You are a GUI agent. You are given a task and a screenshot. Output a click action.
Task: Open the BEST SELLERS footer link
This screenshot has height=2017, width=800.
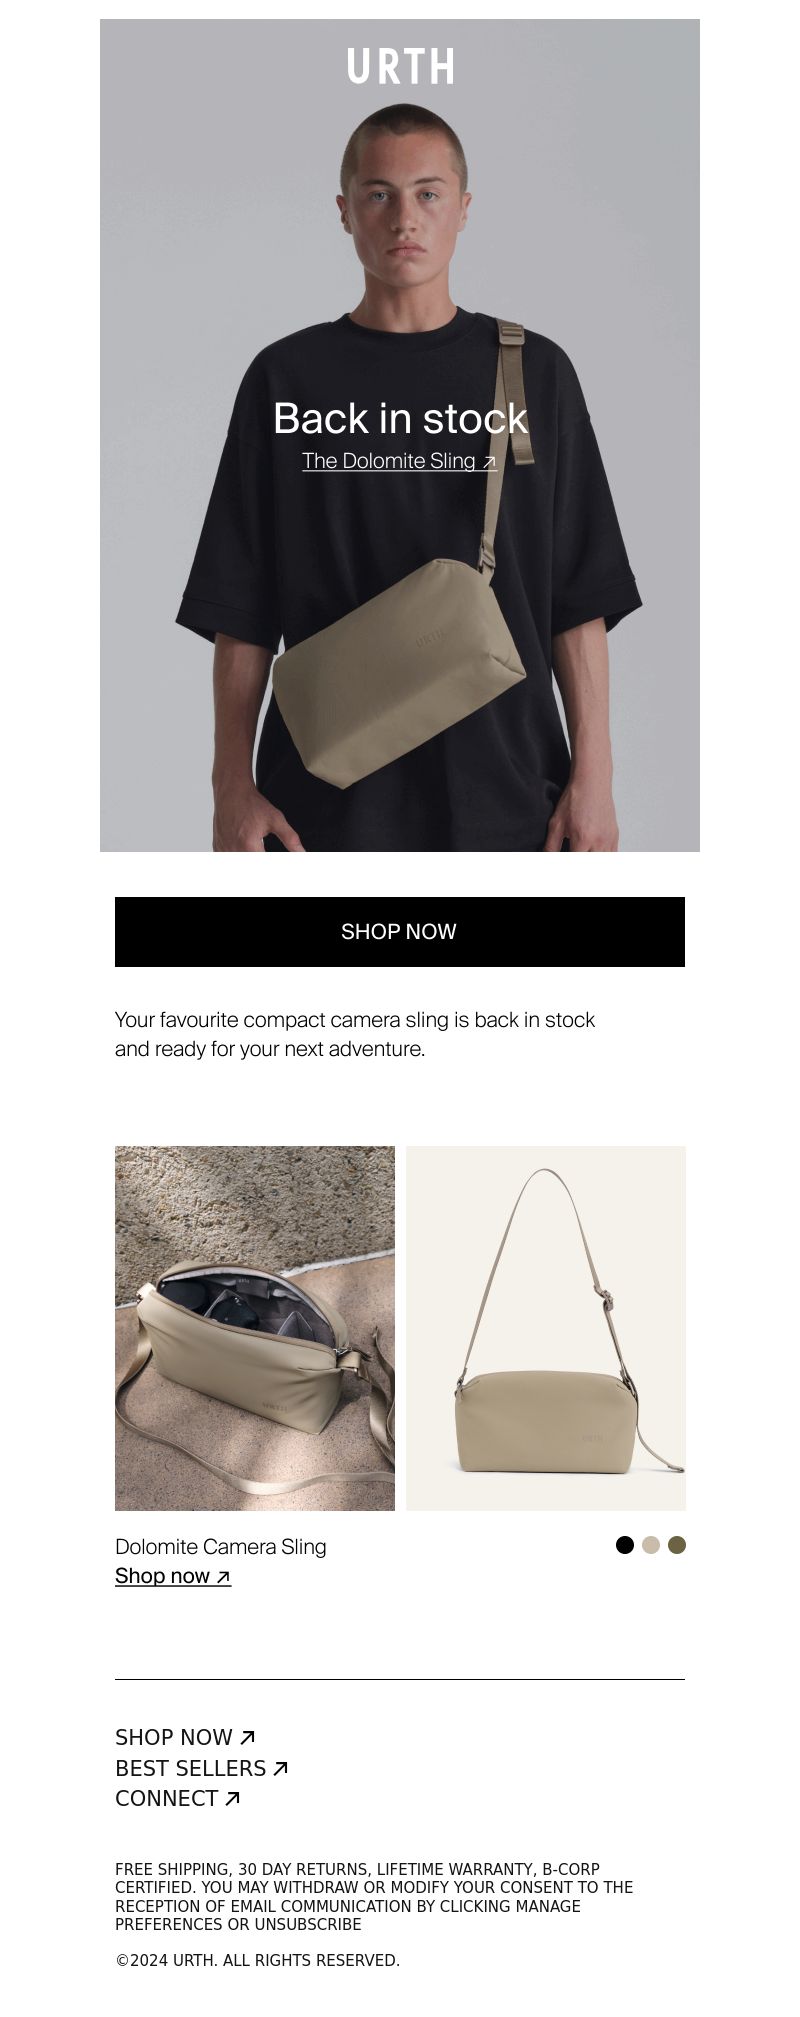pyautogui.click(x=202, y=1768)
